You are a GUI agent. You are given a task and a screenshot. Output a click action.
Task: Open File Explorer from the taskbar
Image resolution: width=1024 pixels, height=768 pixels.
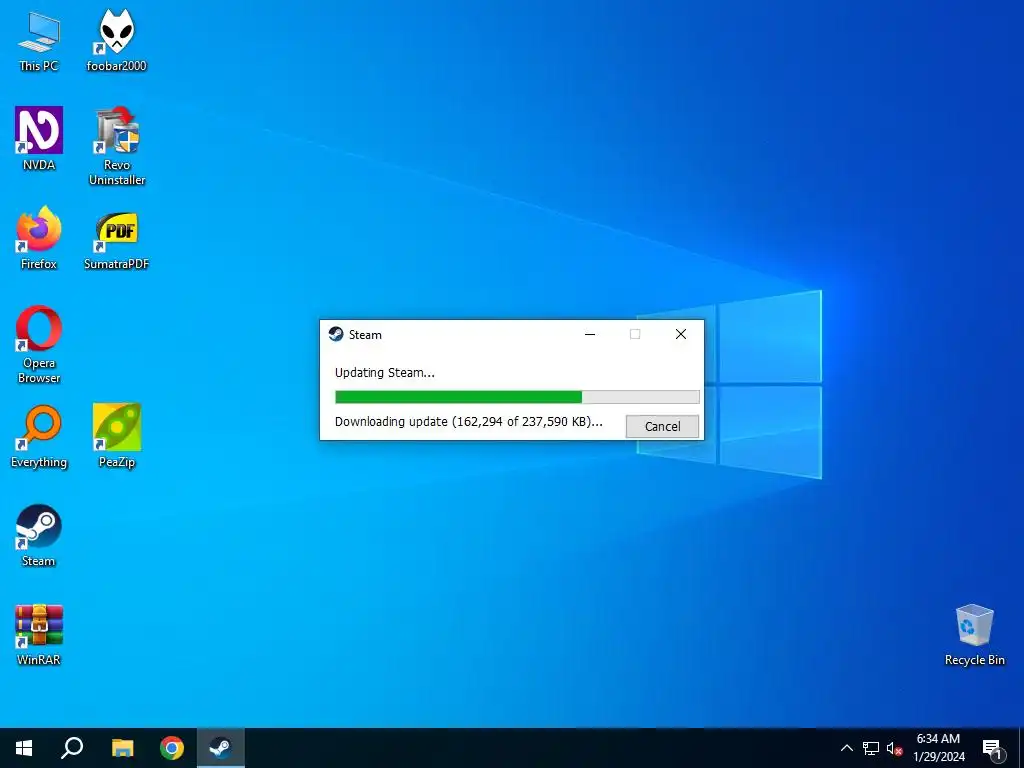coord(122,748)
